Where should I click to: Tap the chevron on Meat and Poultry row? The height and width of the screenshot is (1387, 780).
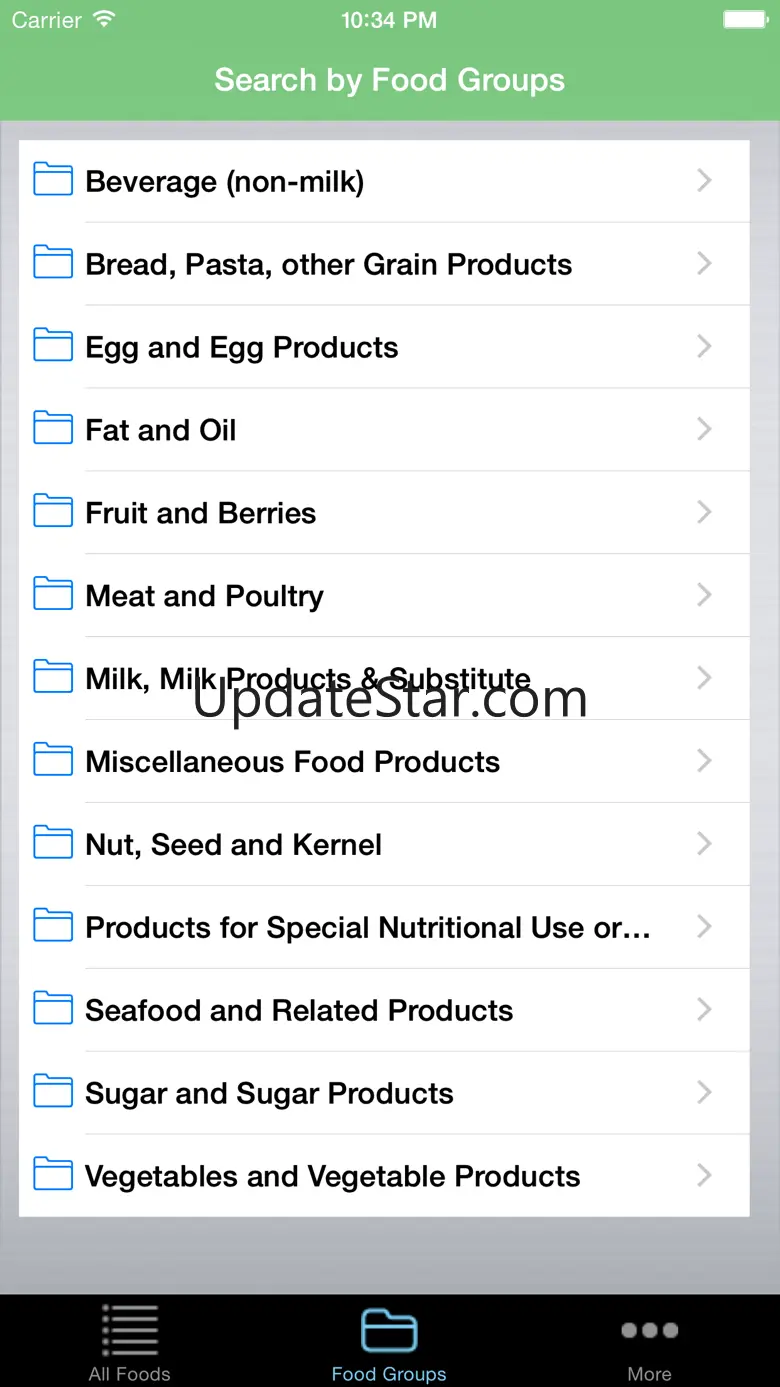click(x=704, y=596)
